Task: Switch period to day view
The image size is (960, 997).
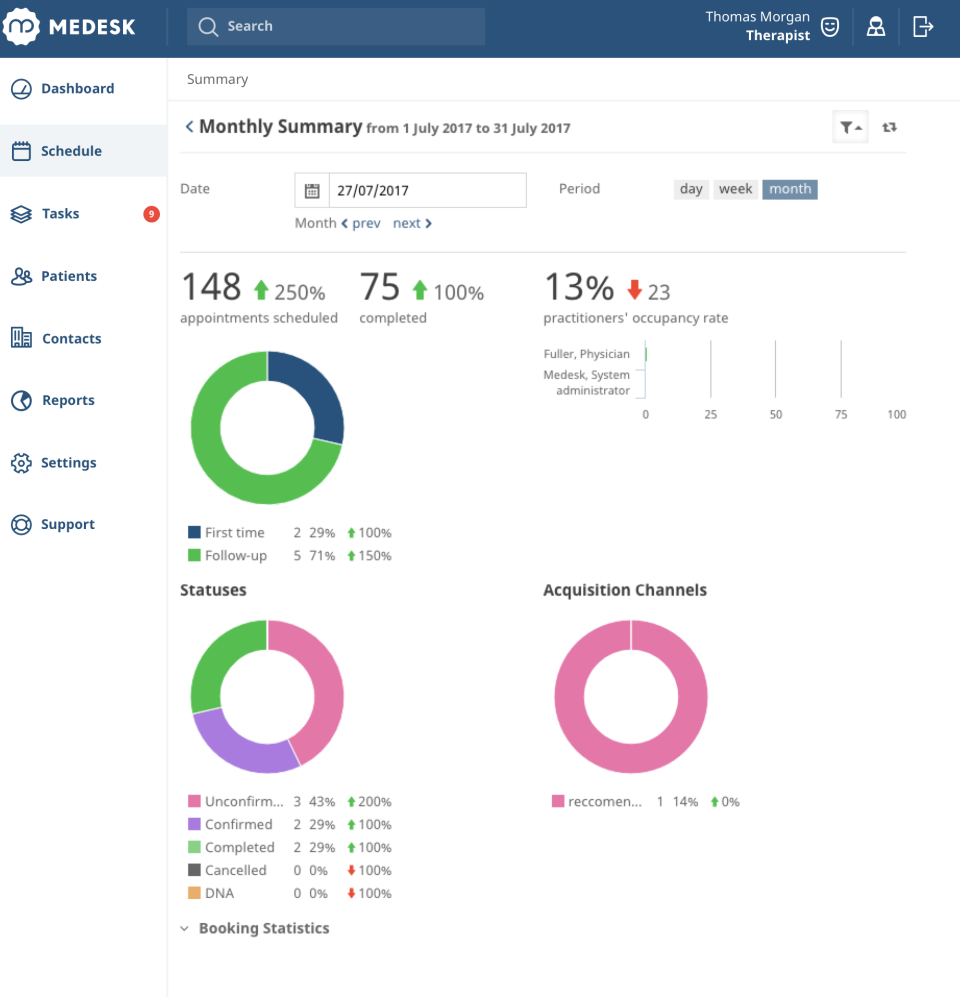Action: [691, 189]
